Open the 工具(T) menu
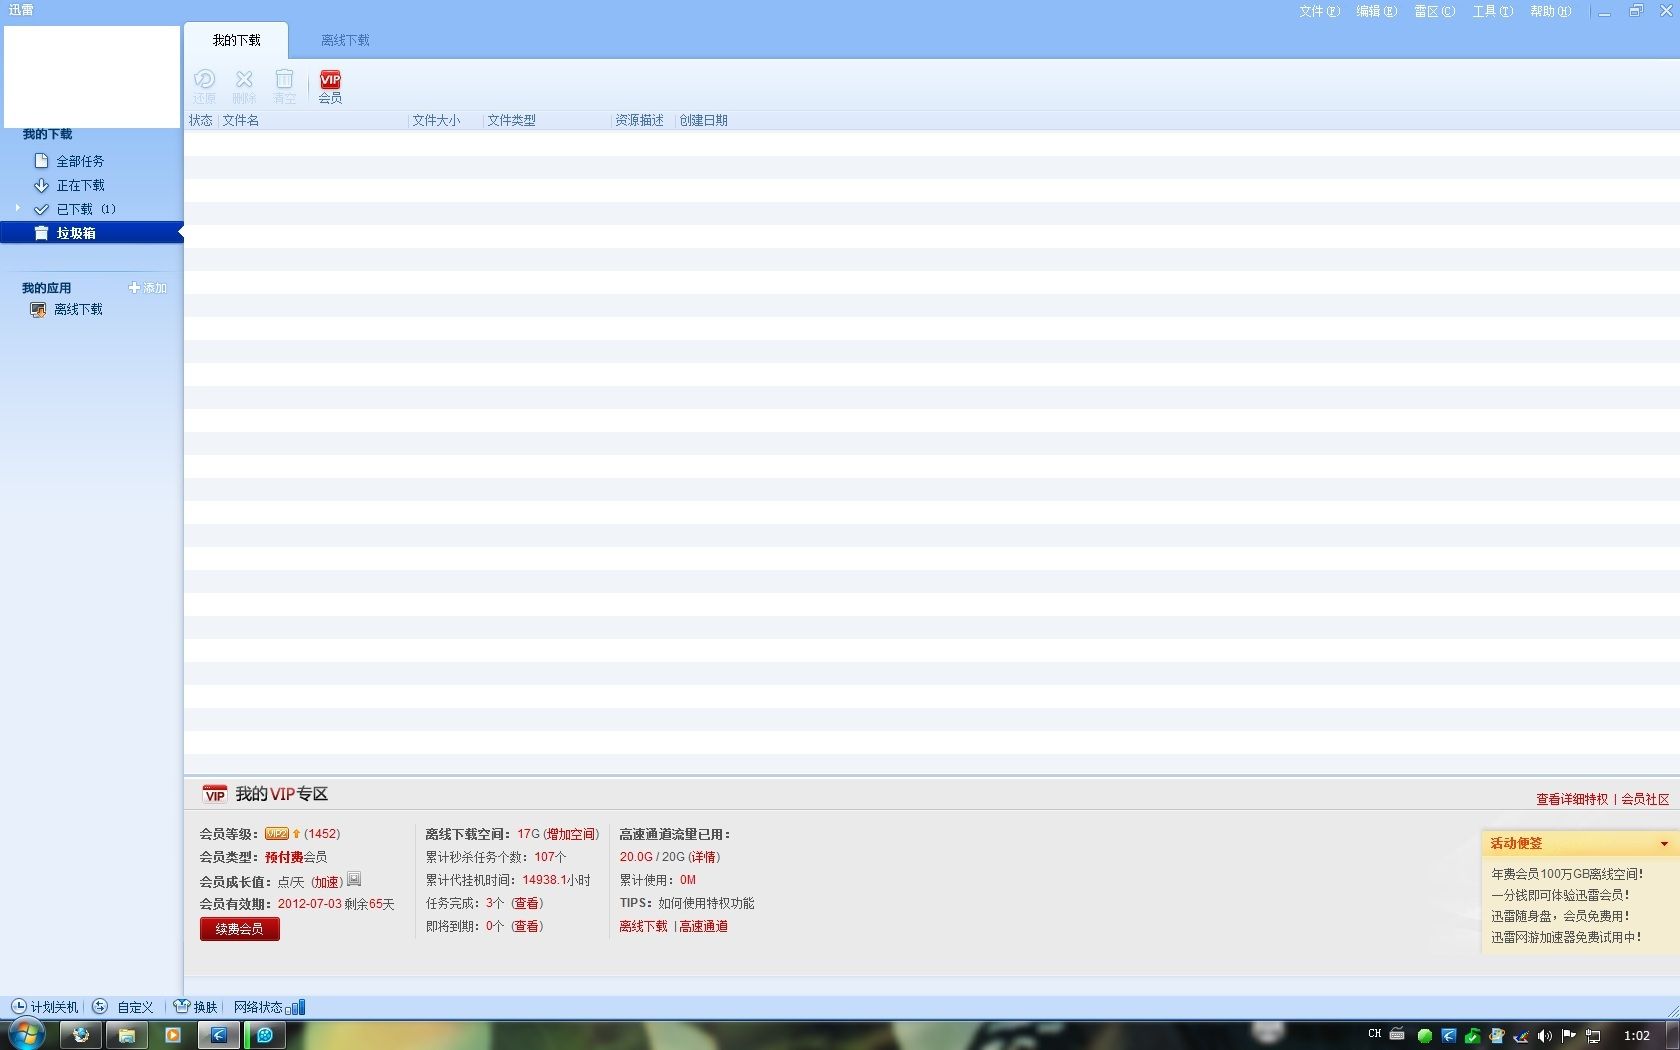Viewport: 1680px width, 1050px height. [1492, 11]
